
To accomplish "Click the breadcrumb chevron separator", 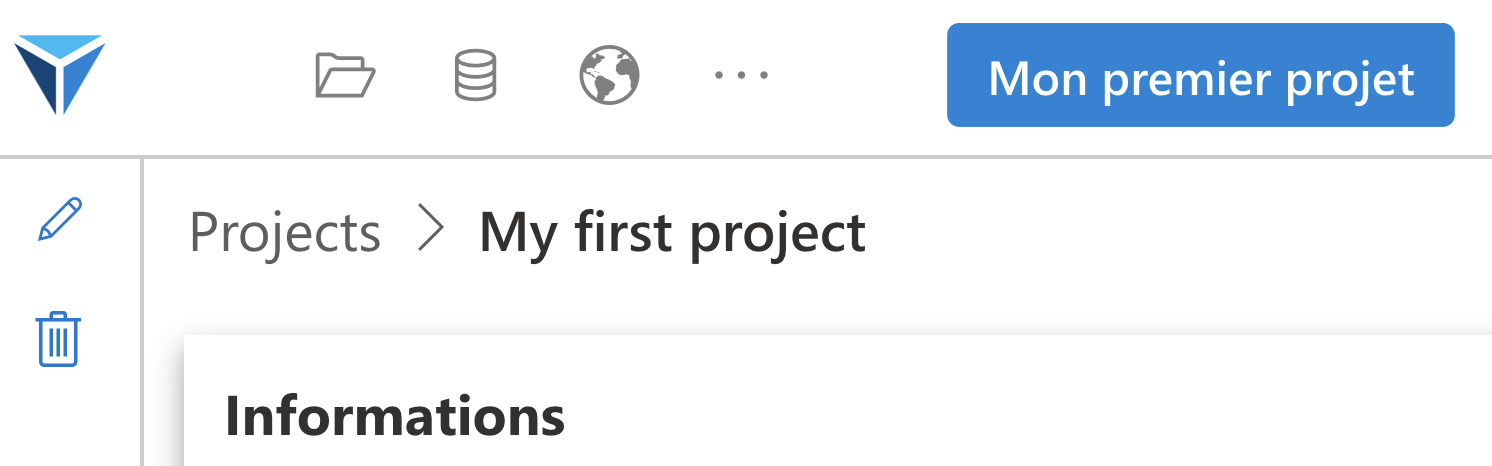I will [430, 231].
